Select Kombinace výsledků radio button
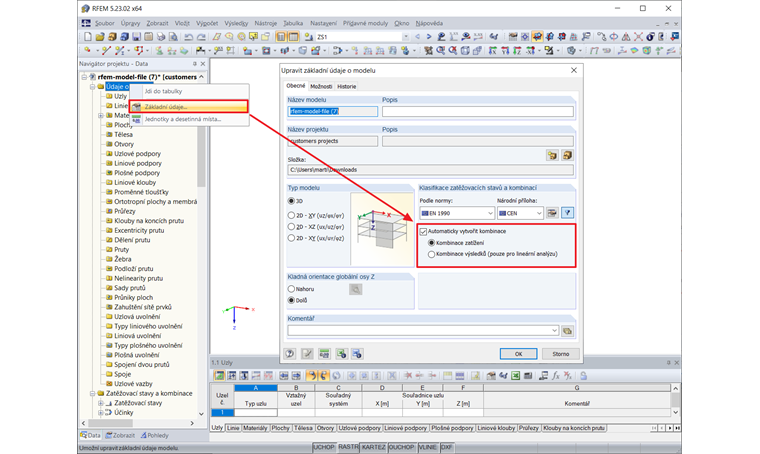Viewport: 760px width, 454px height. coord(431,254)
